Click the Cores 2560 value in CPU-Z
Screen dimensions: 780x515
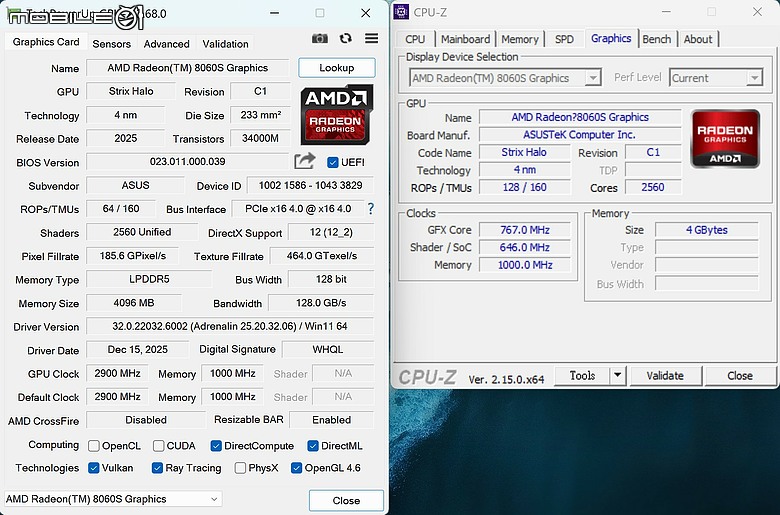click(653, 187)
